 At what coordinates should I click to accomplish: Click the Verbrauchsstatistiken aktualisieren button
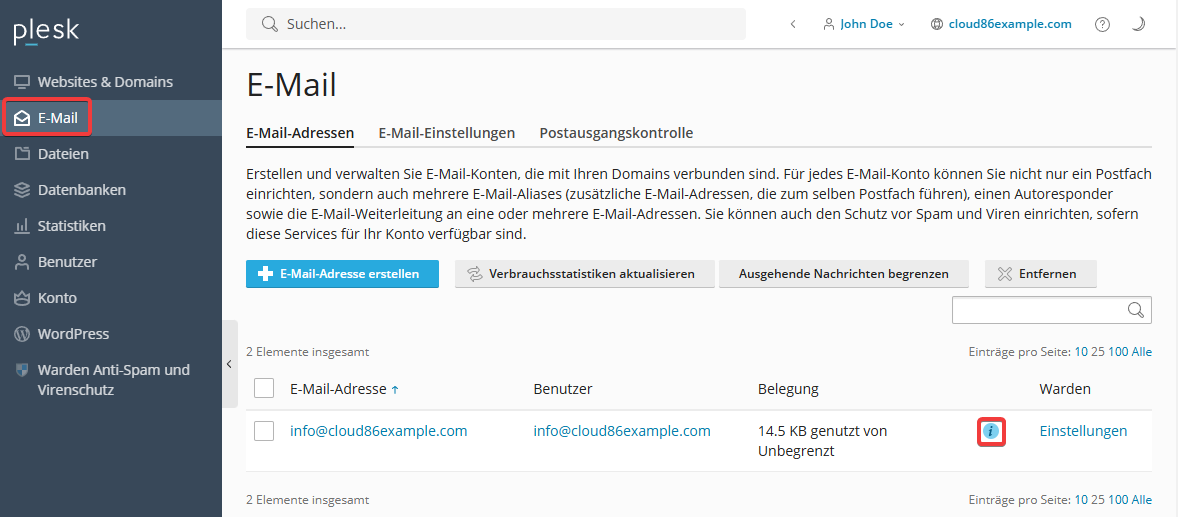(583, 274)
